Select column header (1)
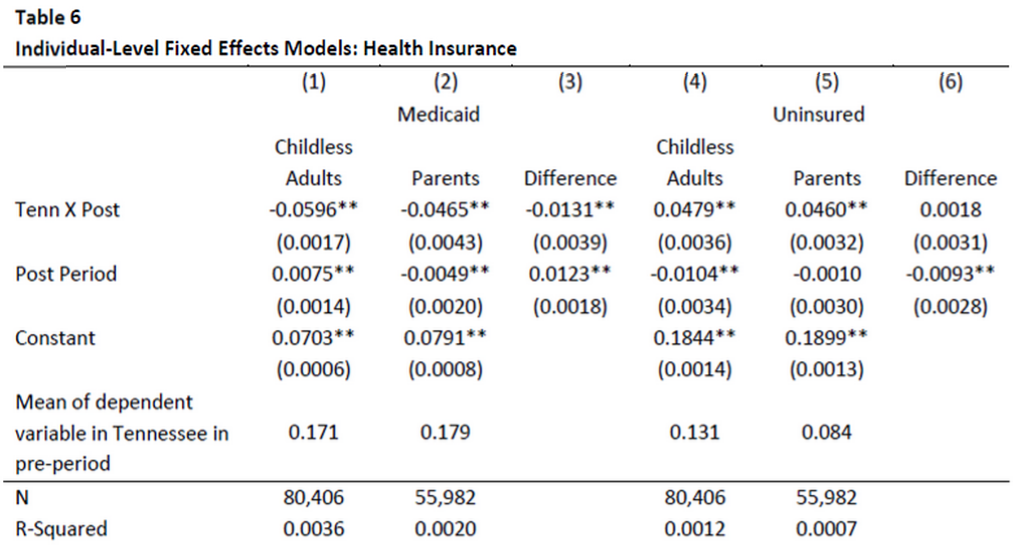This screenshot has width=1030, height=546. [314, 83]
